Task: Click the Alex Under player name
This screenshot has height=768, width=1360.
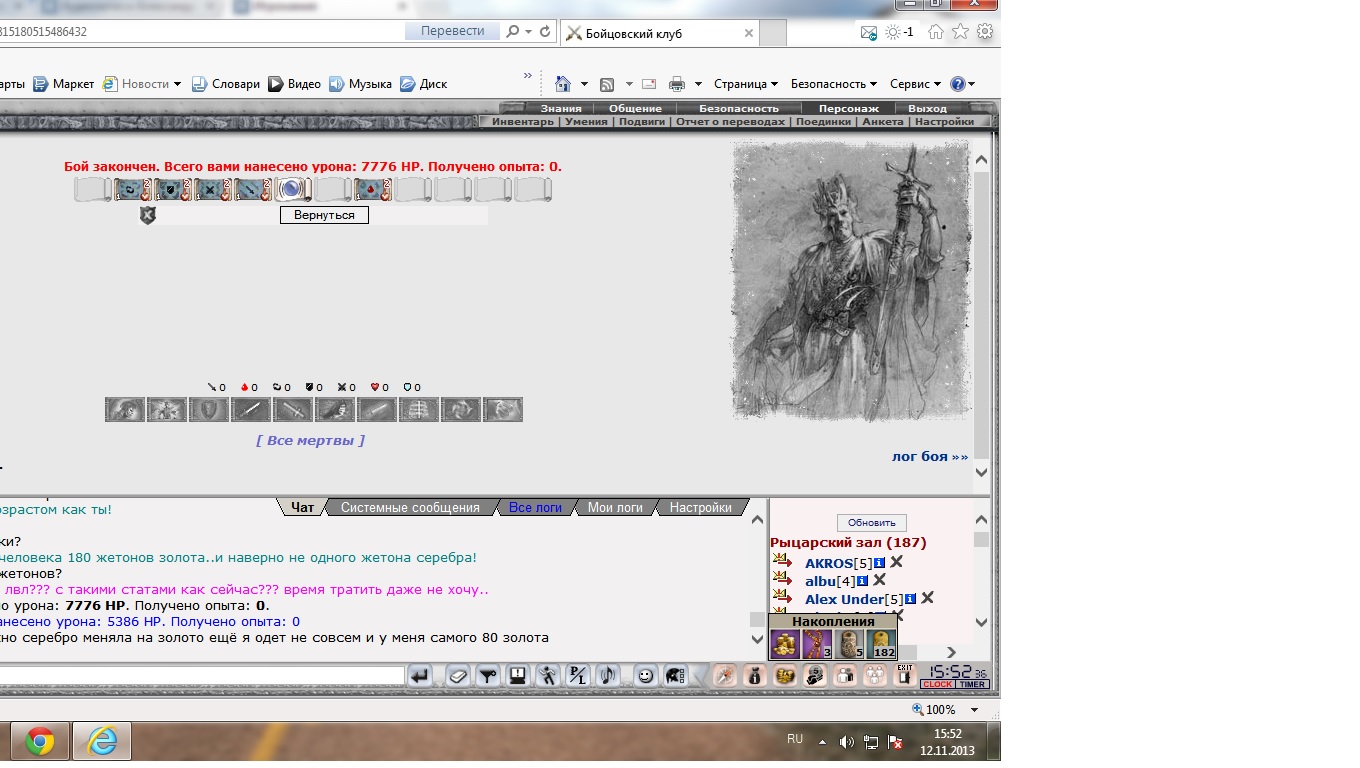Action: tap(844, 599)
